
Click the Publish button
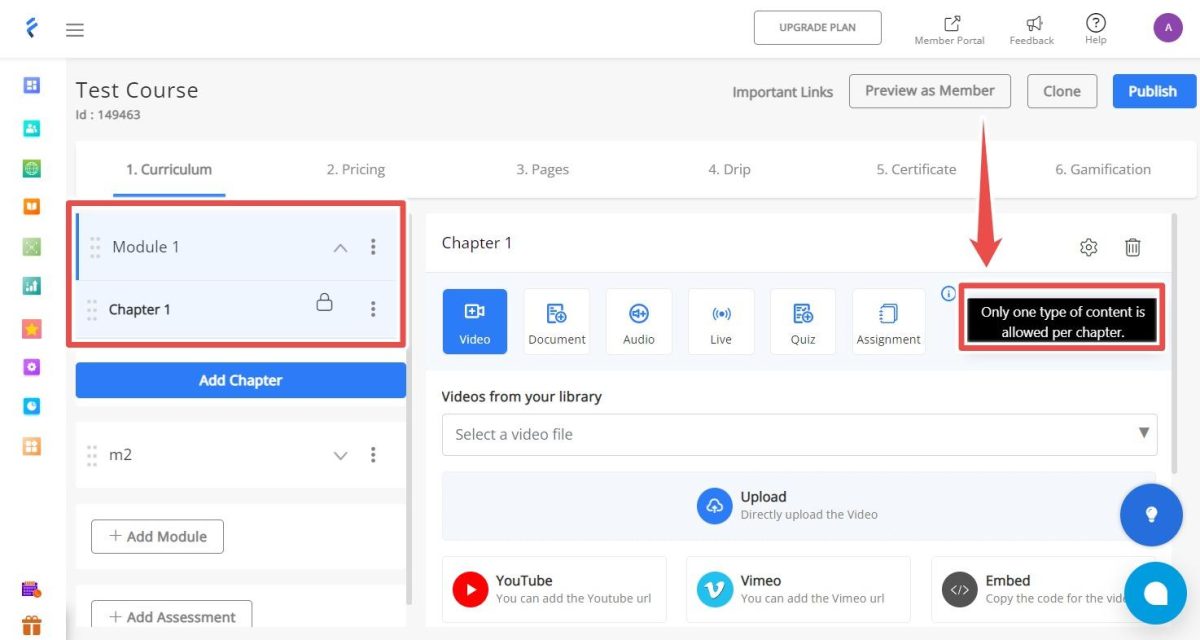click(1154, 91)
